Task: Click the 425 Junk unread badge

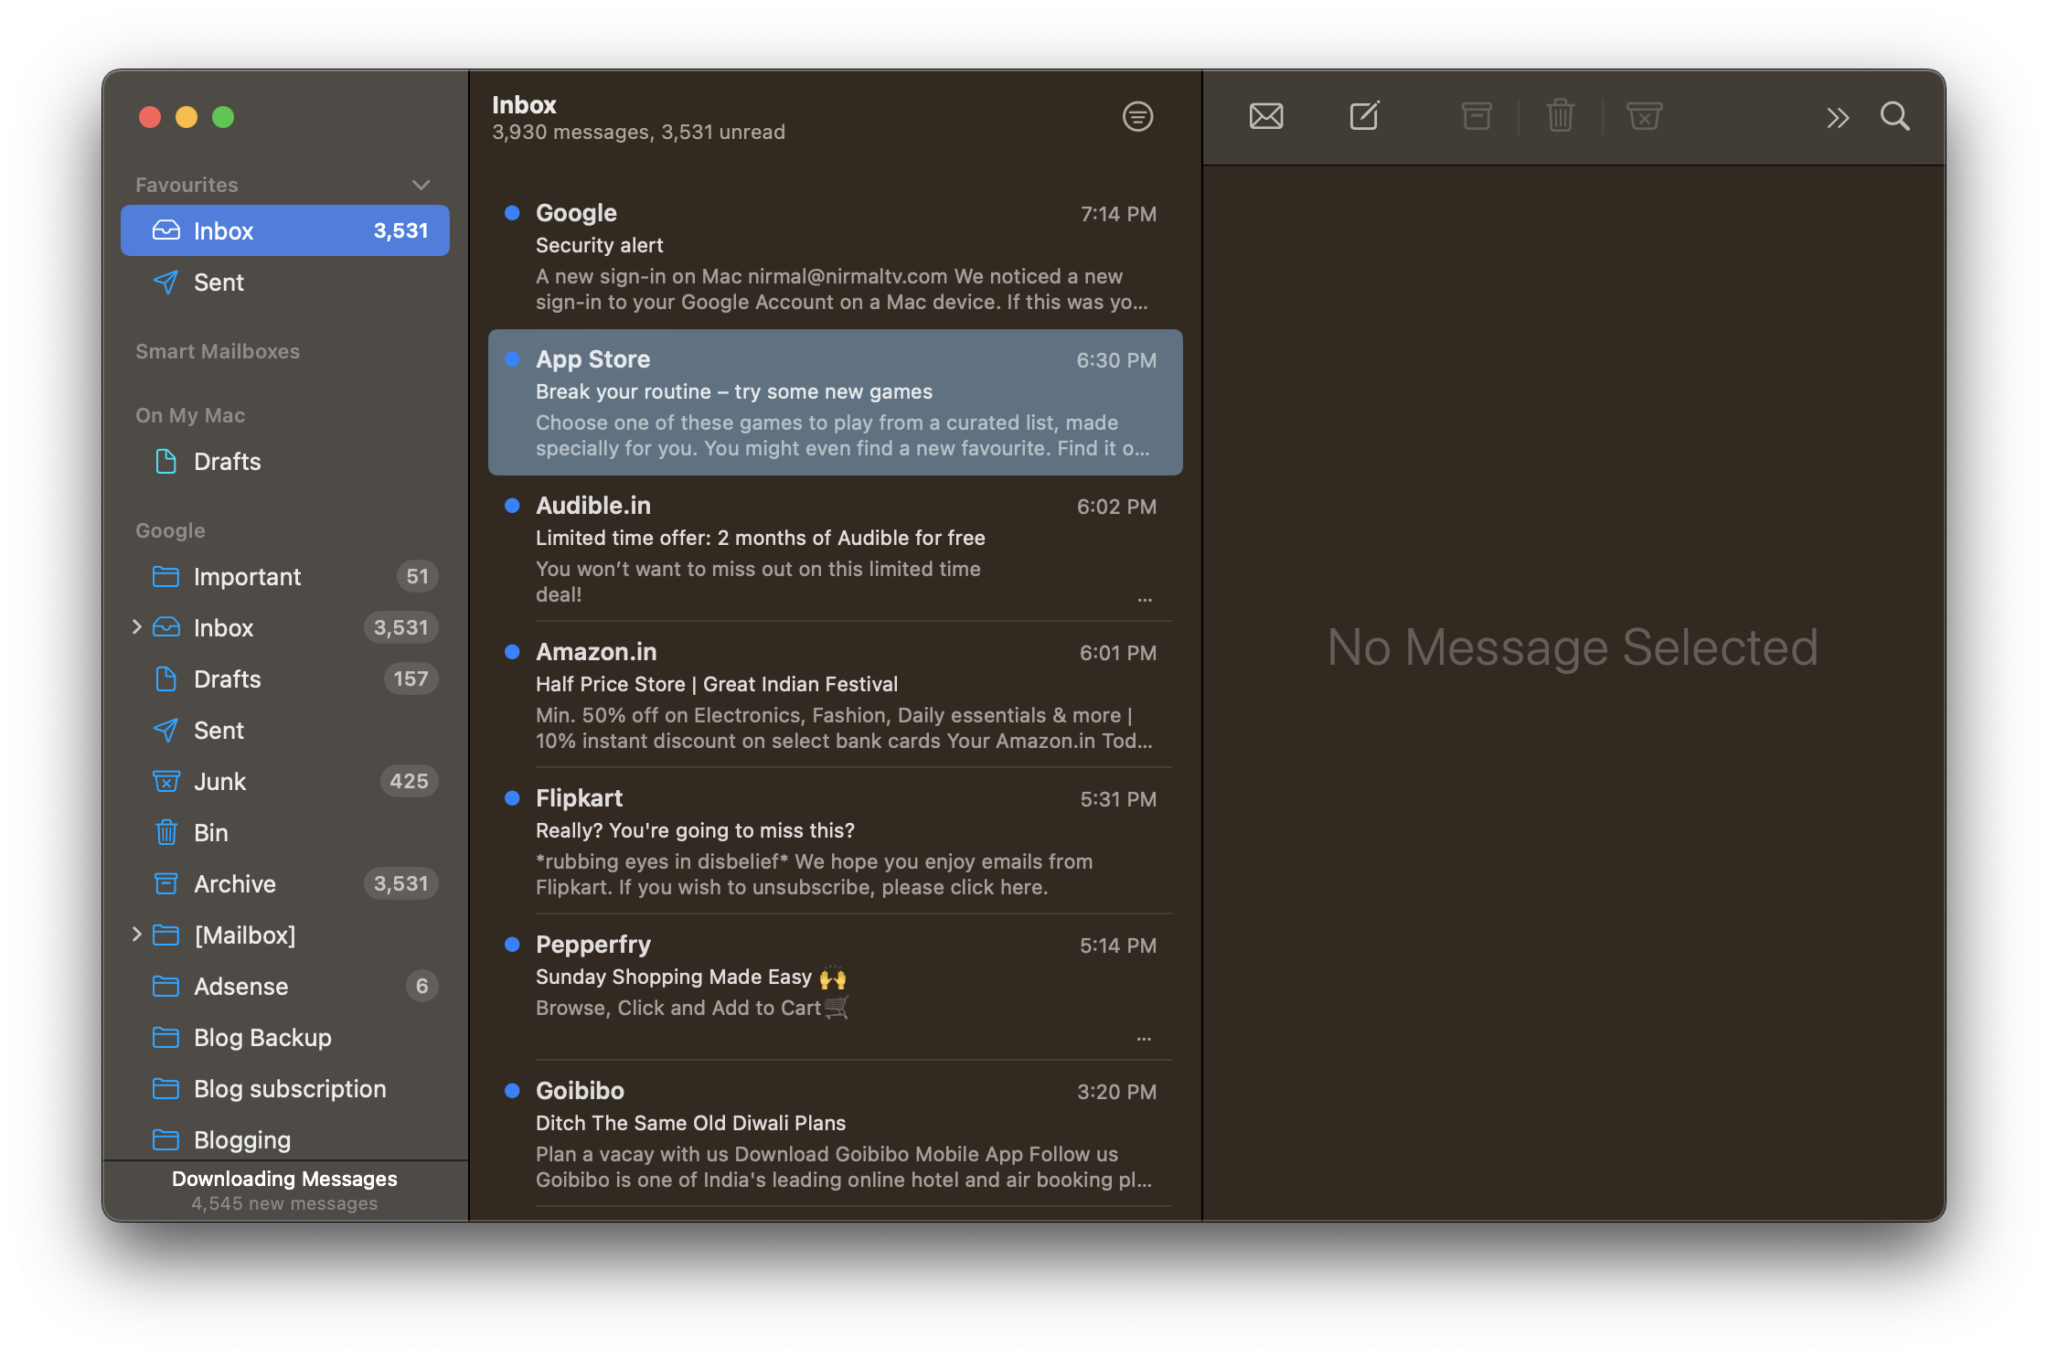Action: [409, 781]
